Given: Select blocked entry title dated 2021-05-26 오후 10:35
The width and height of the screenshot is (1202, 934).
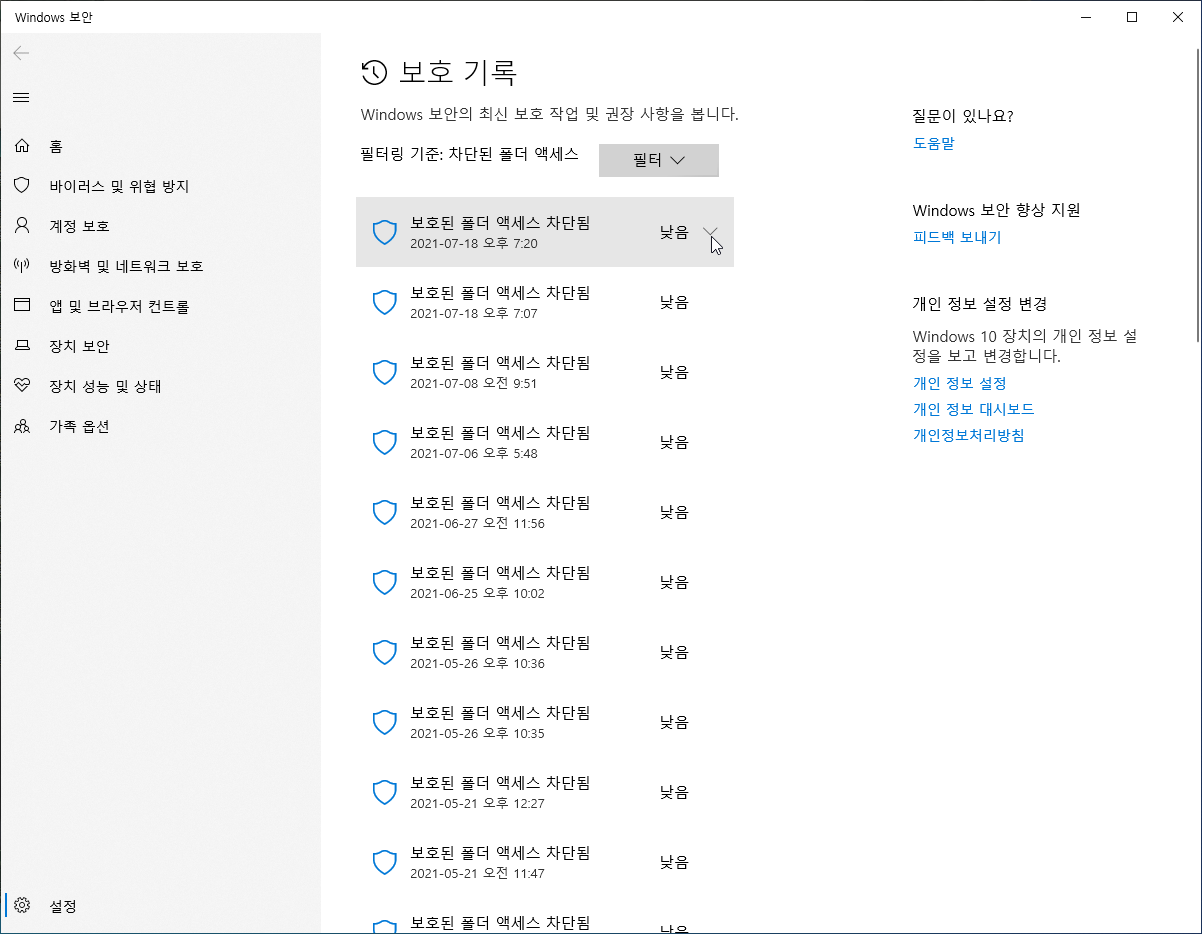Looking at the screenshot, I should click(x=500, y=713).
